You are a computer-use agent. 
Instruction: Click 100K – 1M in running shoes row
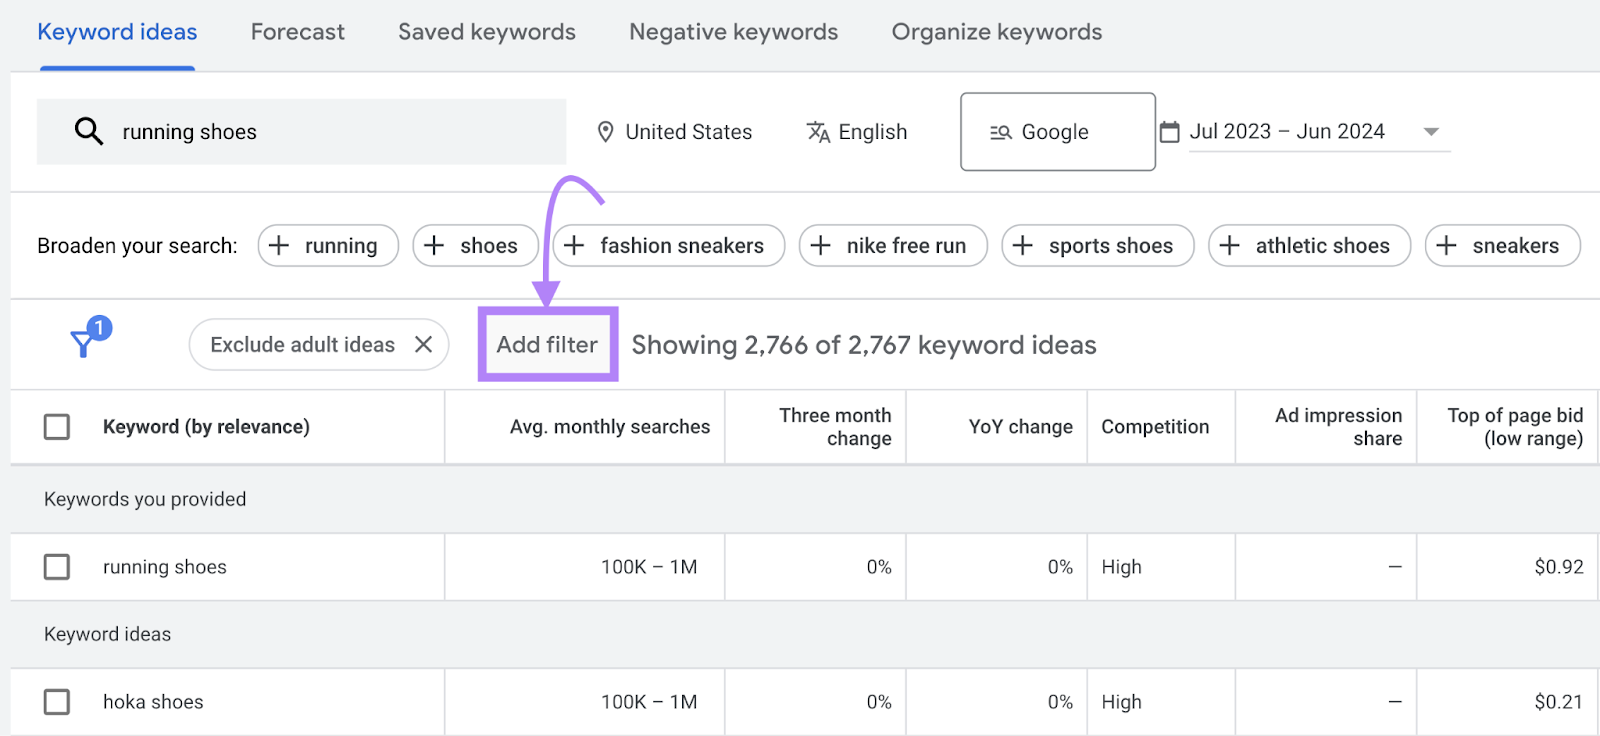tap(649, 567)
